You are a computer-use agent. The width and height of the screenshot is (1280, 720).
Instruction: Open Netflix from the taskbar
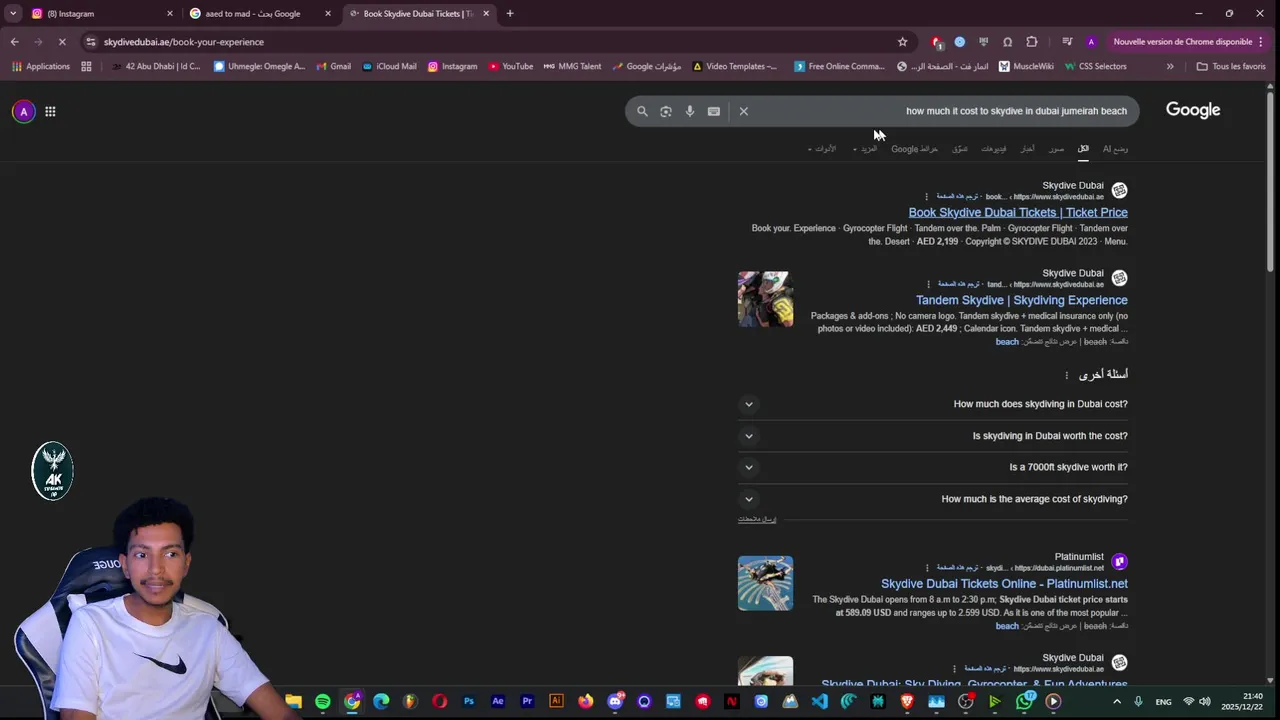click(x=732, y=702)
